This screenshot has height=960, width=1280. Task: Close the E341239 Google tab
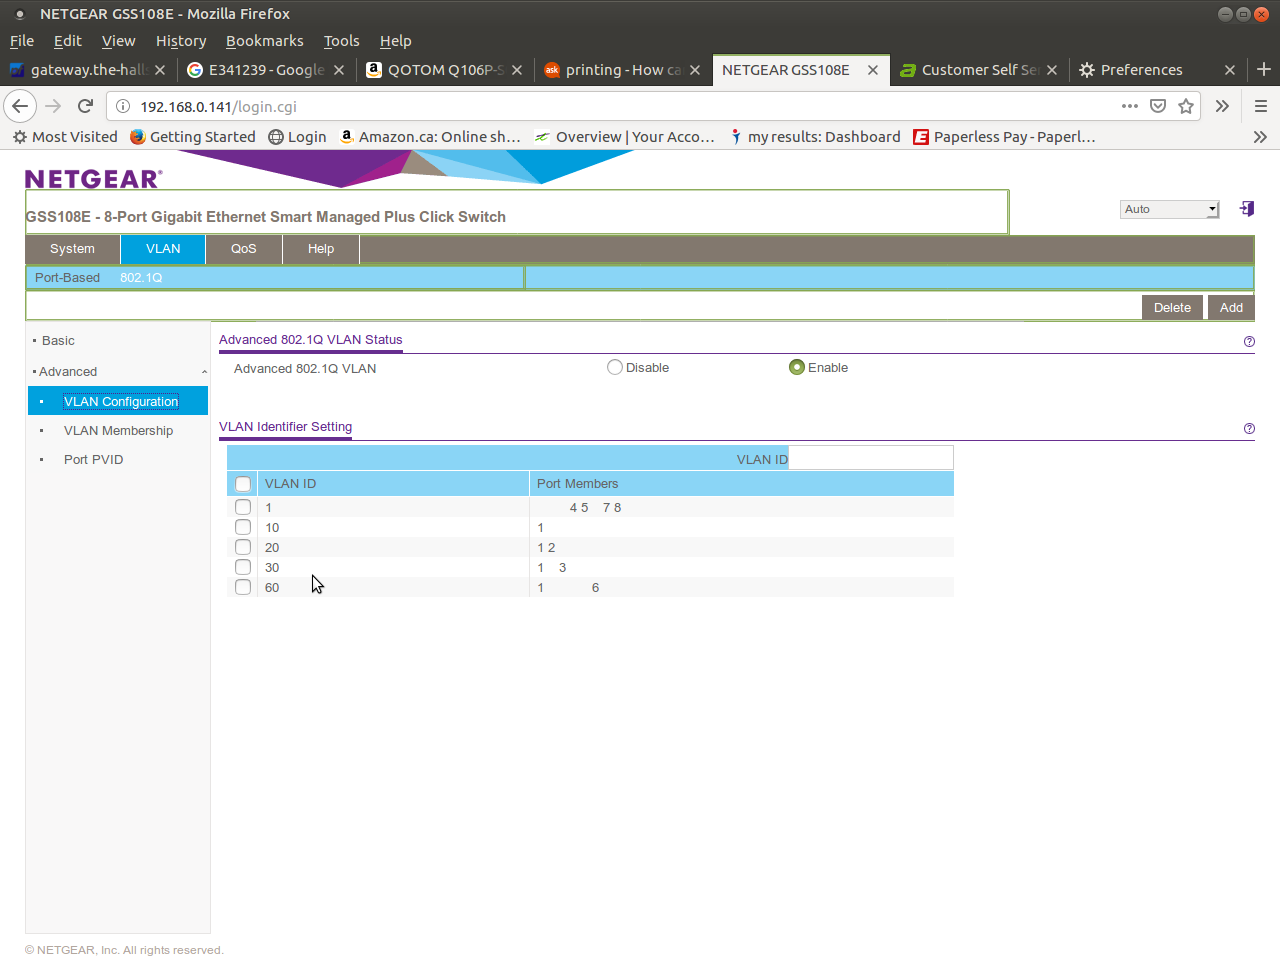pyautogui.click(x=339, y=70)
